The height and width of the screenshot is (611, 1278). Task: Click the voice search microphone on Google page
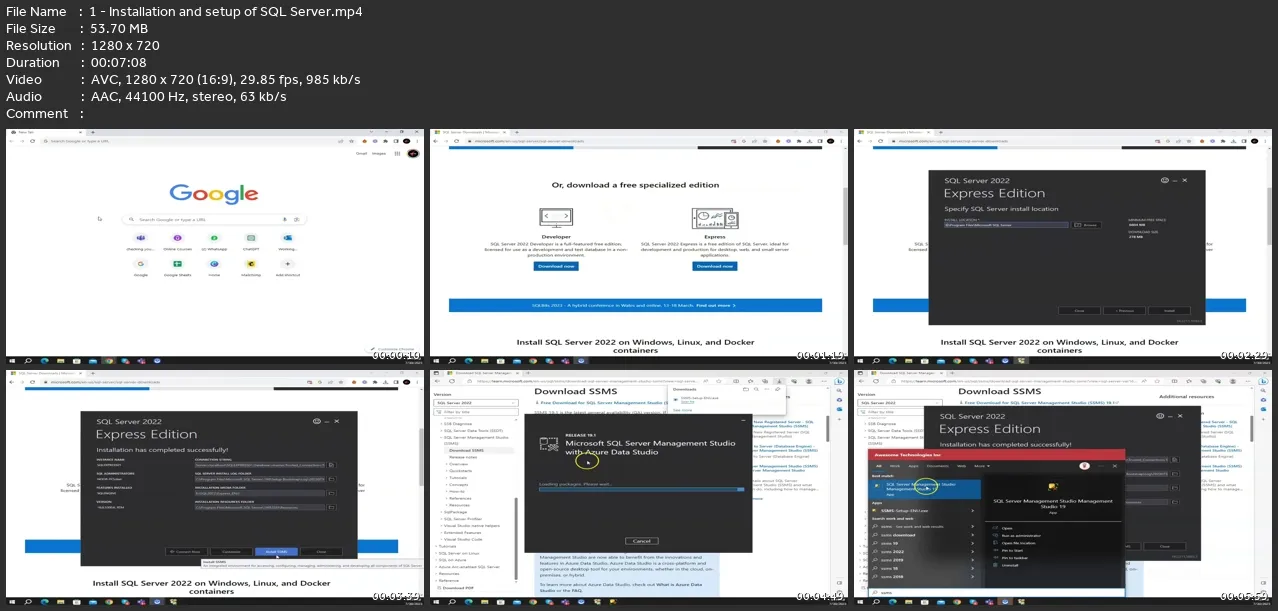click(286, 219)
